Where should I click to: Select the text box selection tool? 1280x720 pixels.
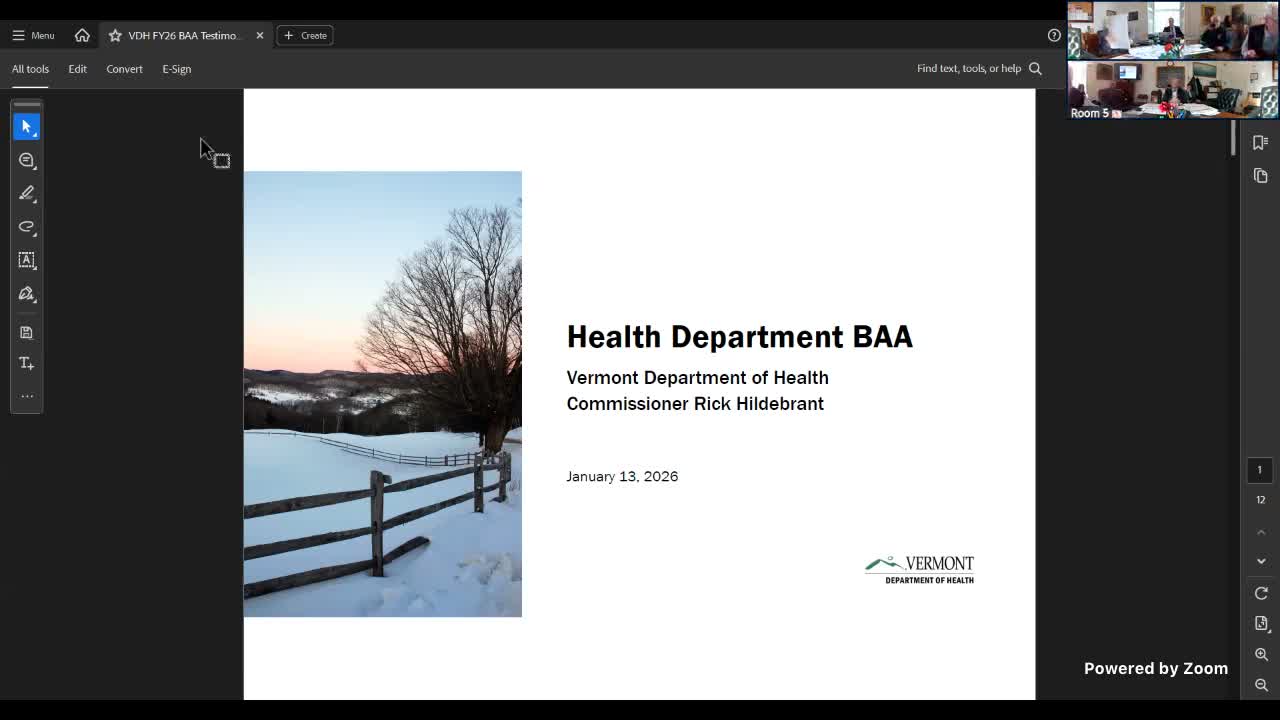pos(27,260)
